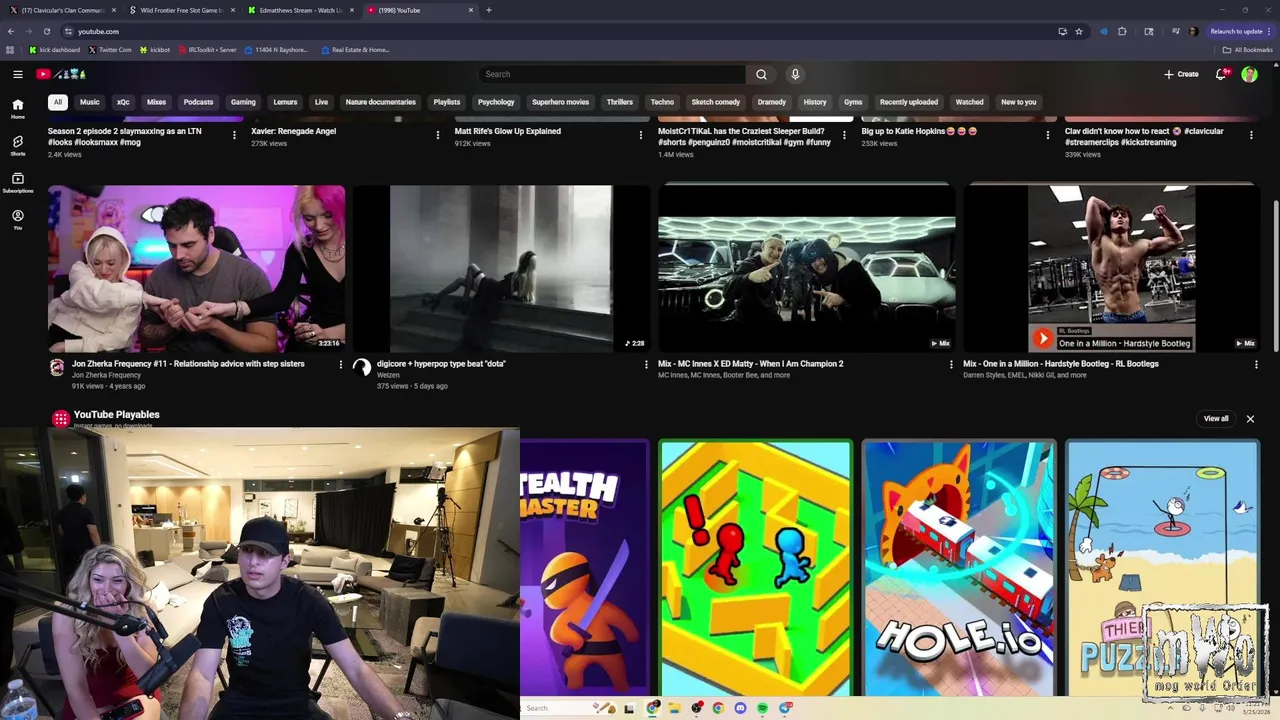Click View all for Playables
Viewport: 1280px width, 720px height.
pyautogui.click(x=1216, y=419)
